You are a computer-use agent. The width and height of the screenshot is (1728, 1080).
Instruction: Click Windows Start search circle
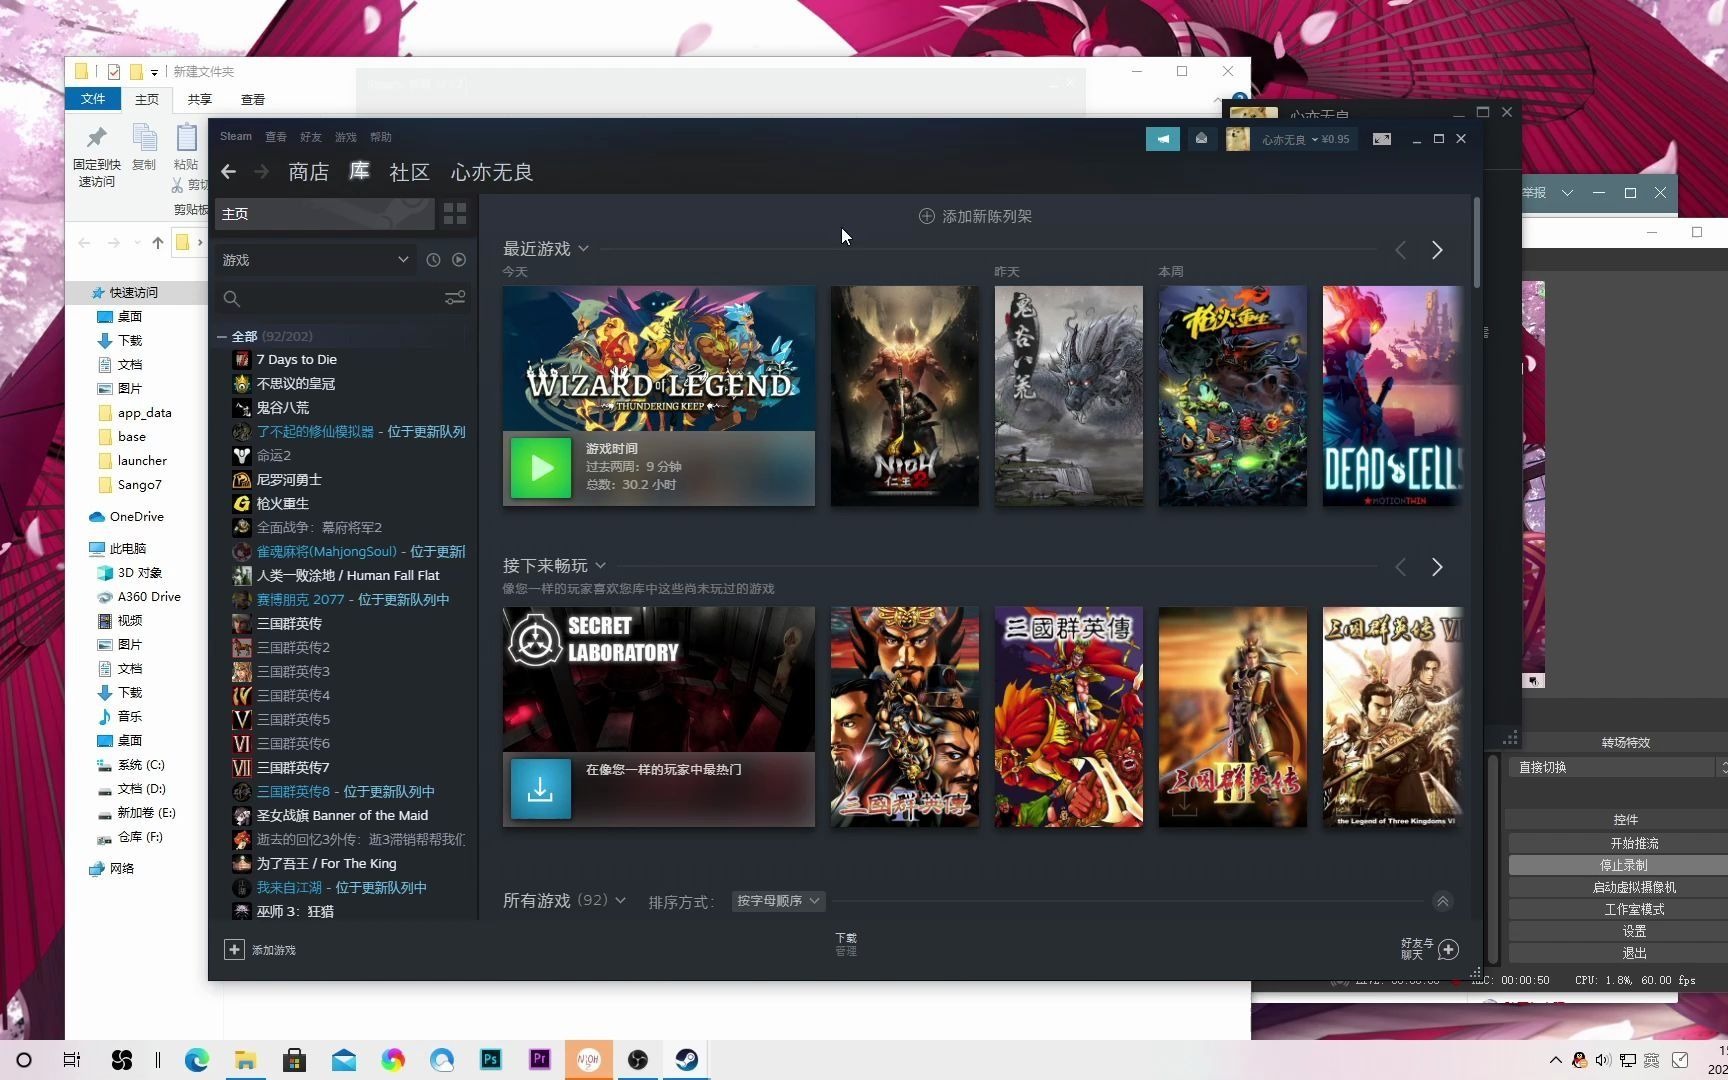pos(24,1060)
